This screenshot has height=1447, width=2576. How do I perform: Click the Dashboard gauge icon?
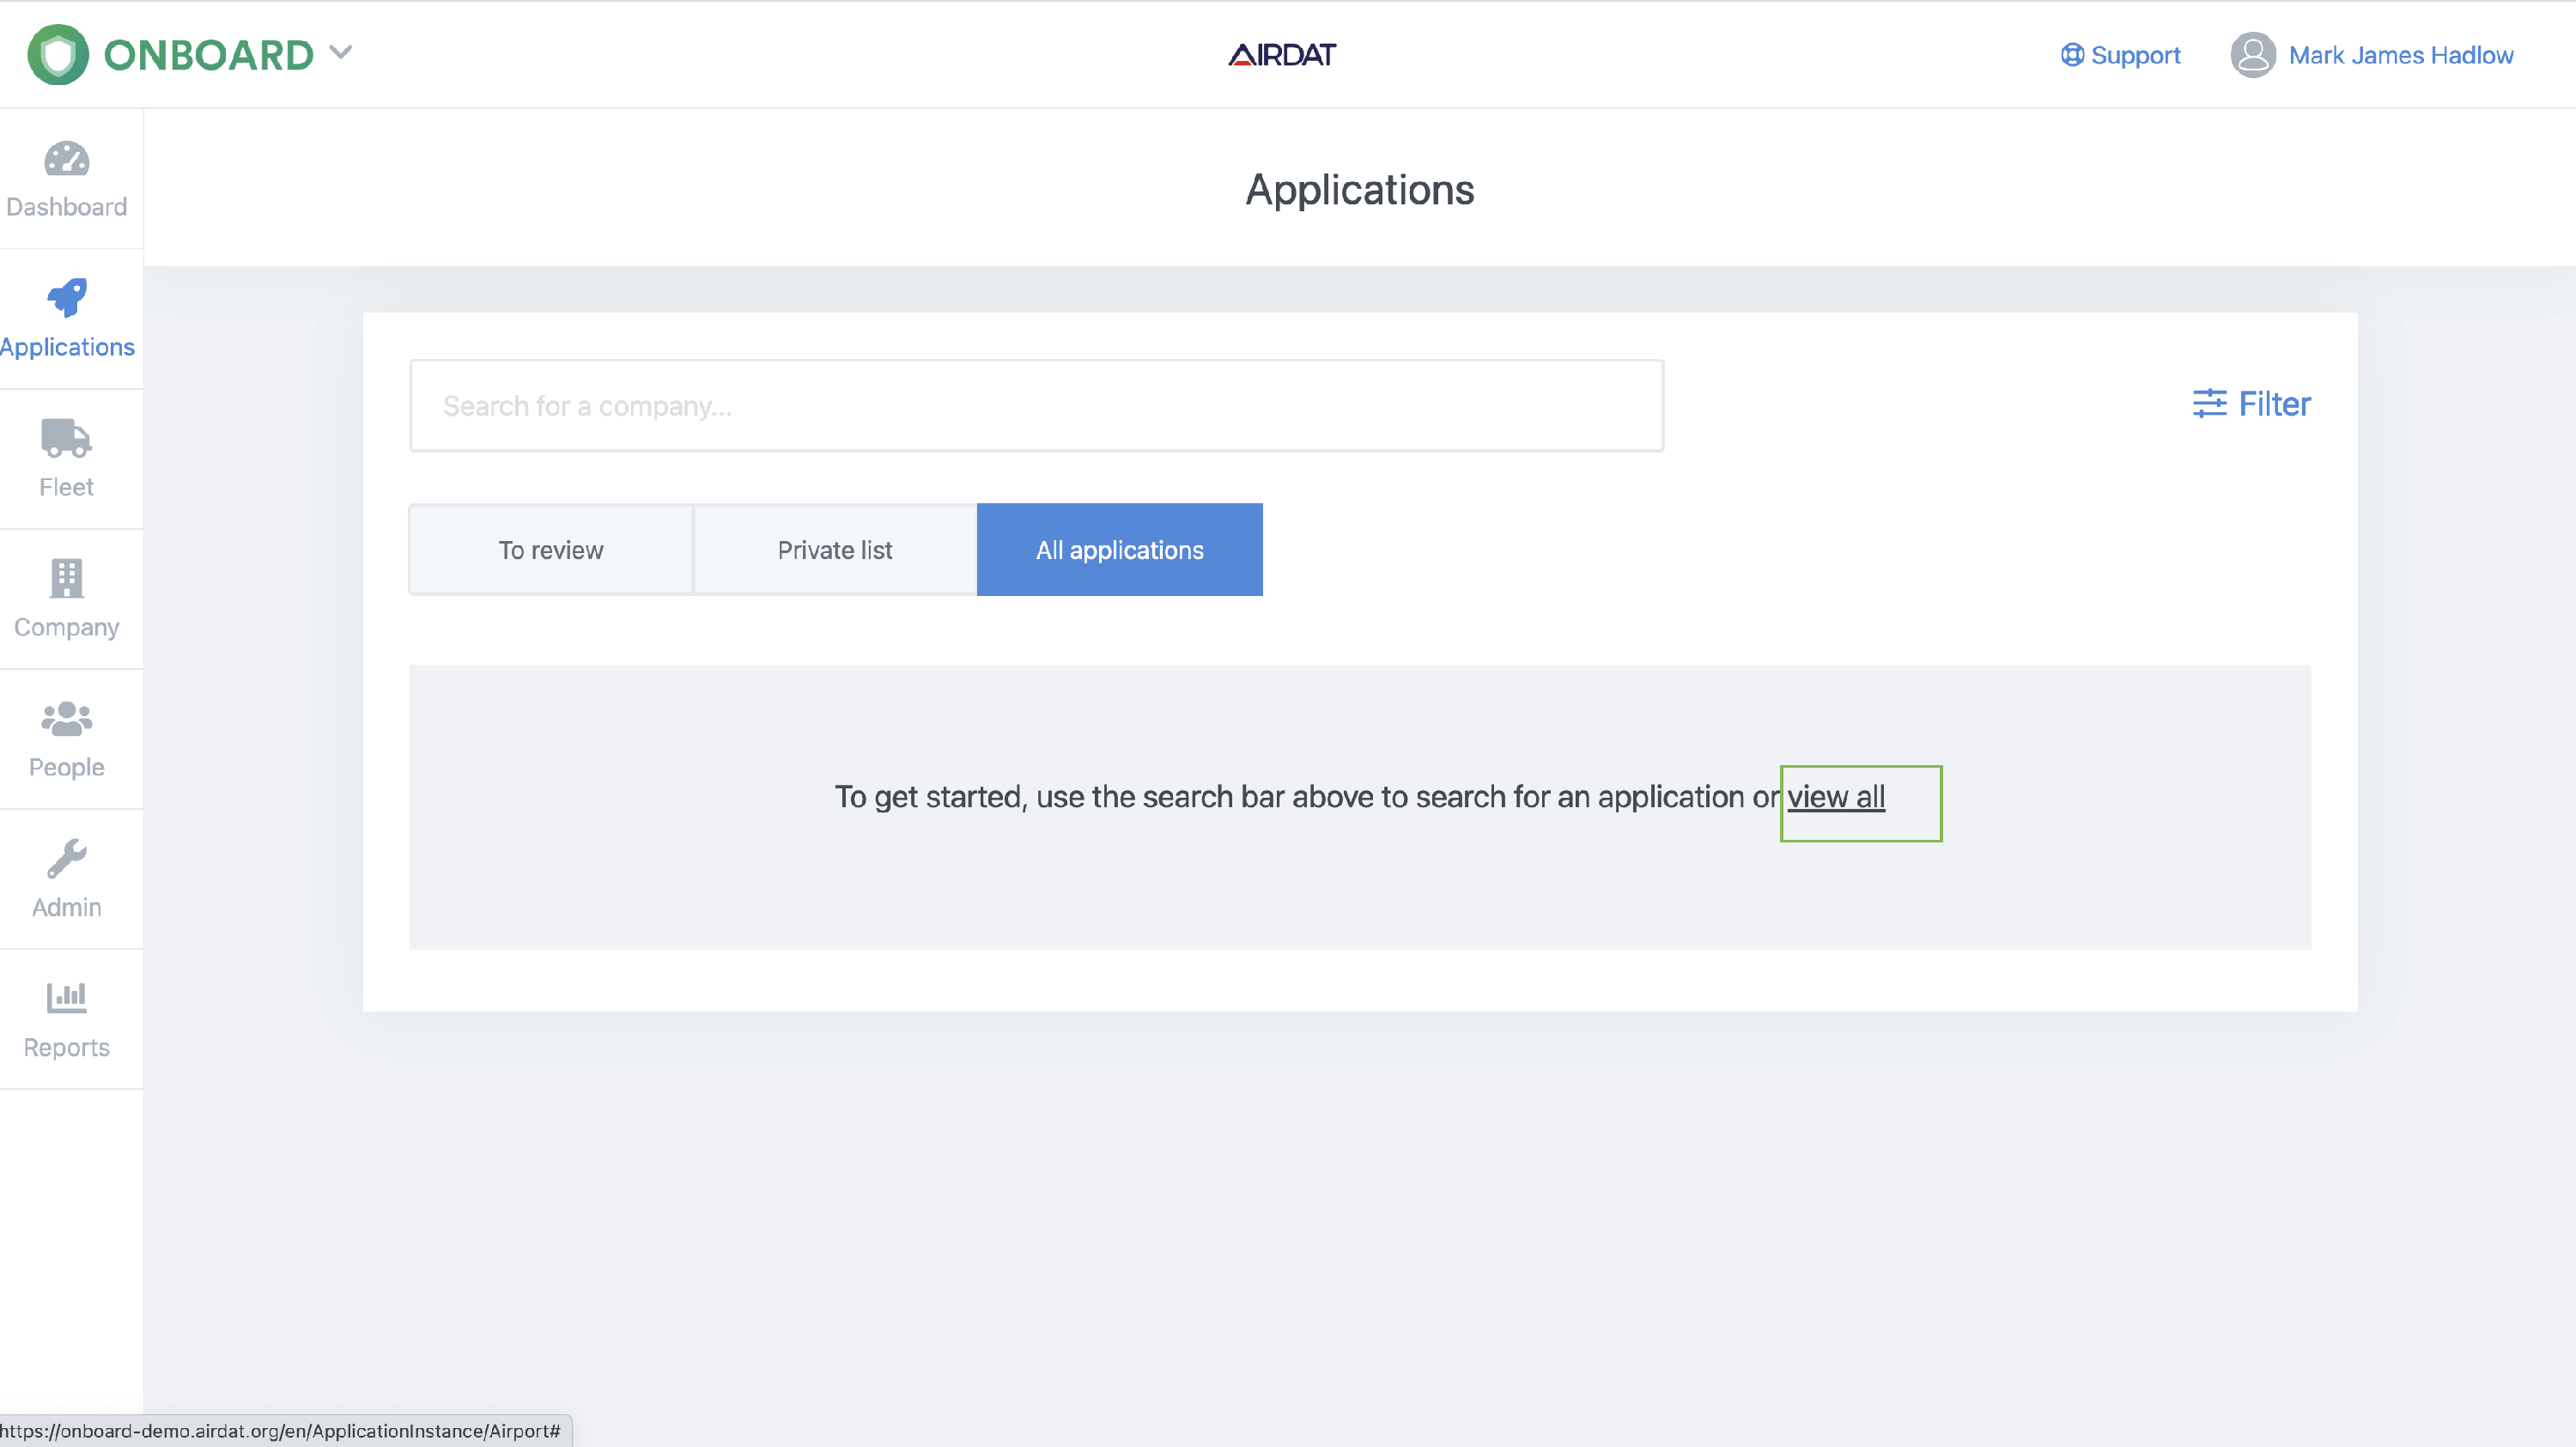[x=66, y=159]
